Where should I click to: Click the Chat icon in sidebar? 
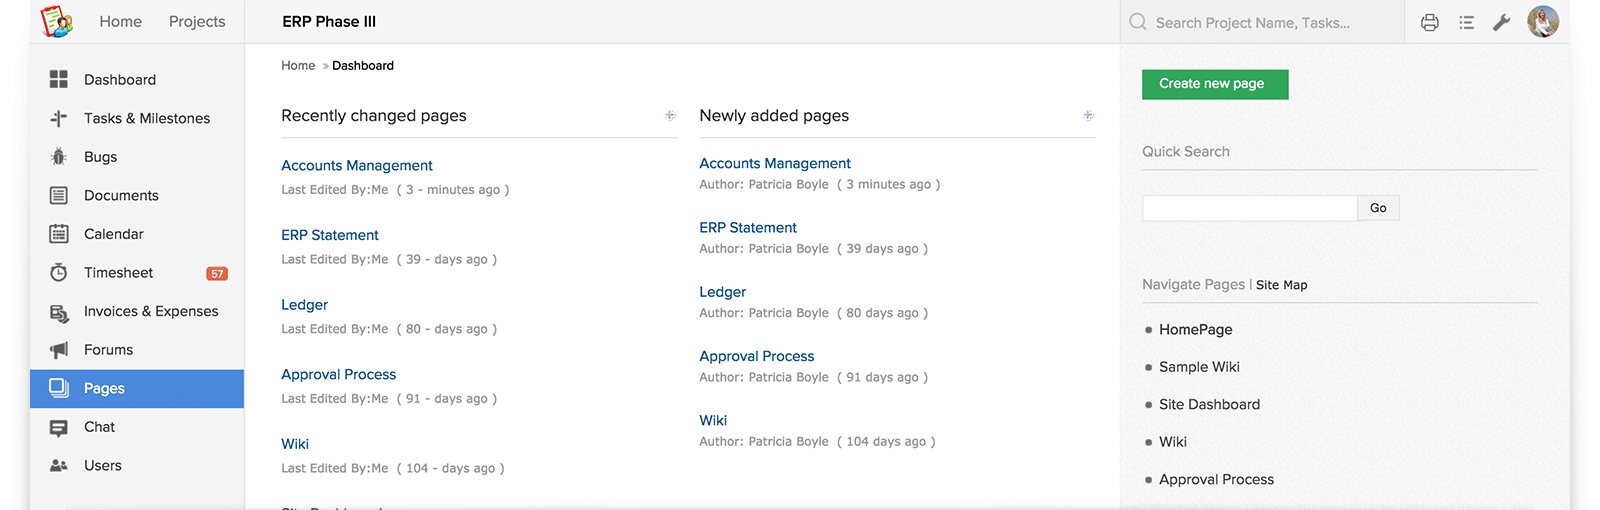click(x=59, y=427)
